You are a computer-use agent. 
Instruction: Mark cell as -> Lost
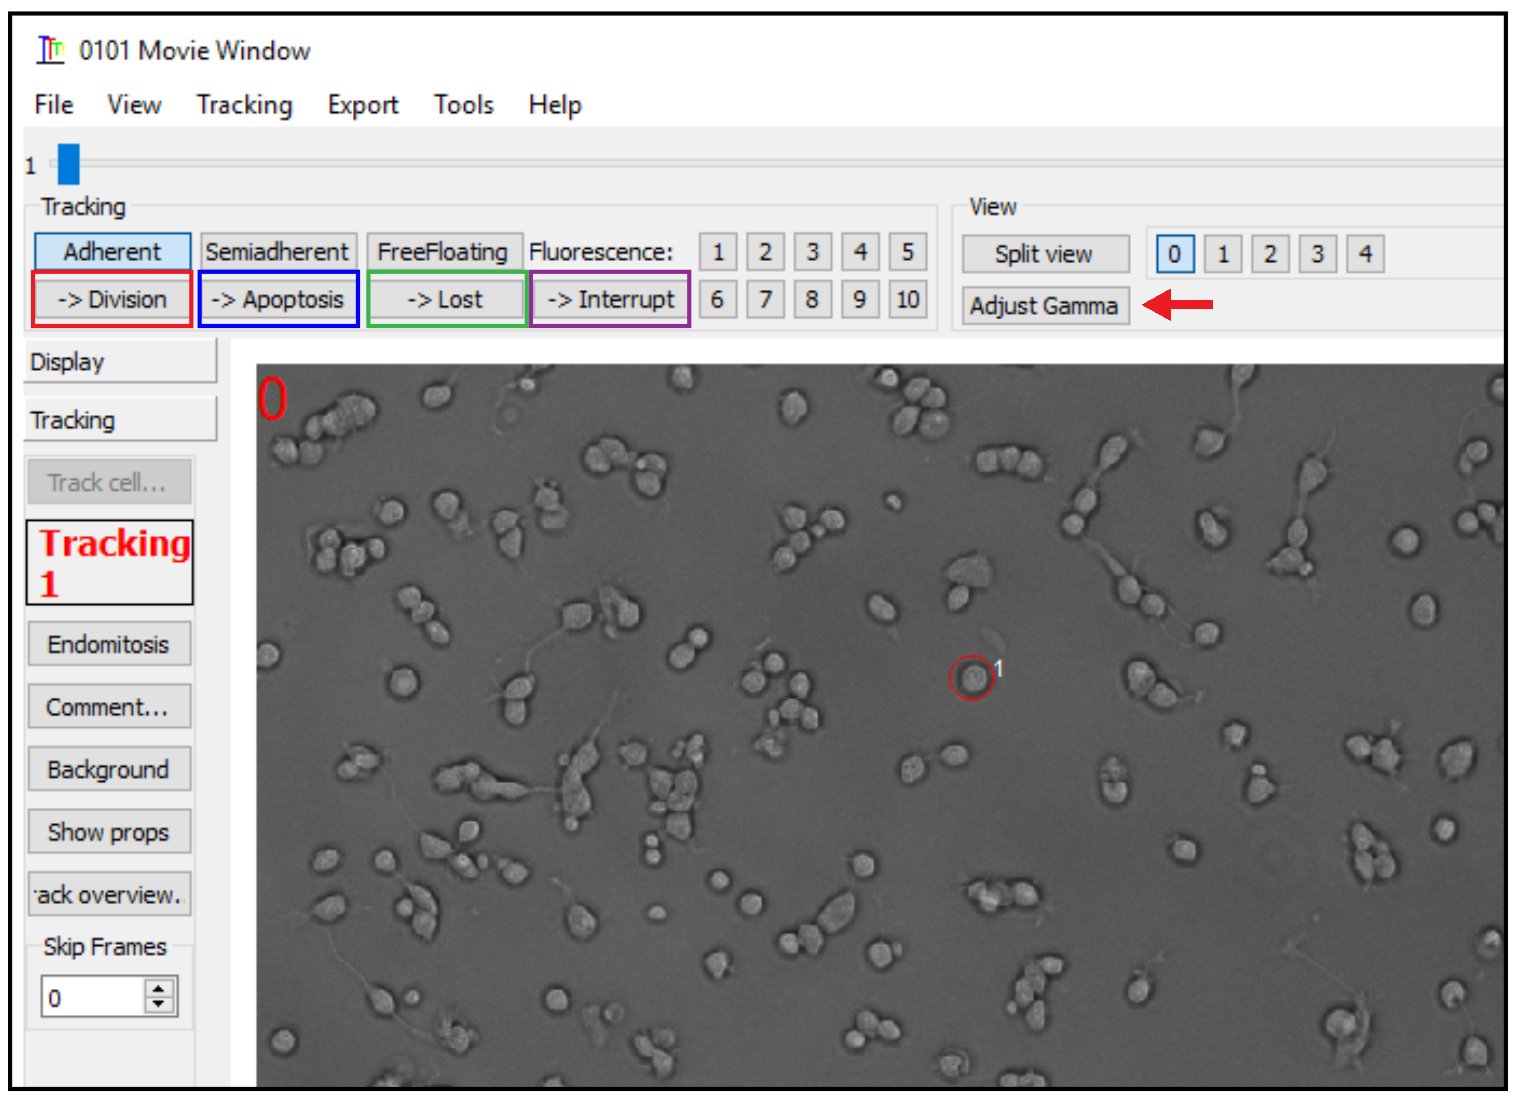446,299
